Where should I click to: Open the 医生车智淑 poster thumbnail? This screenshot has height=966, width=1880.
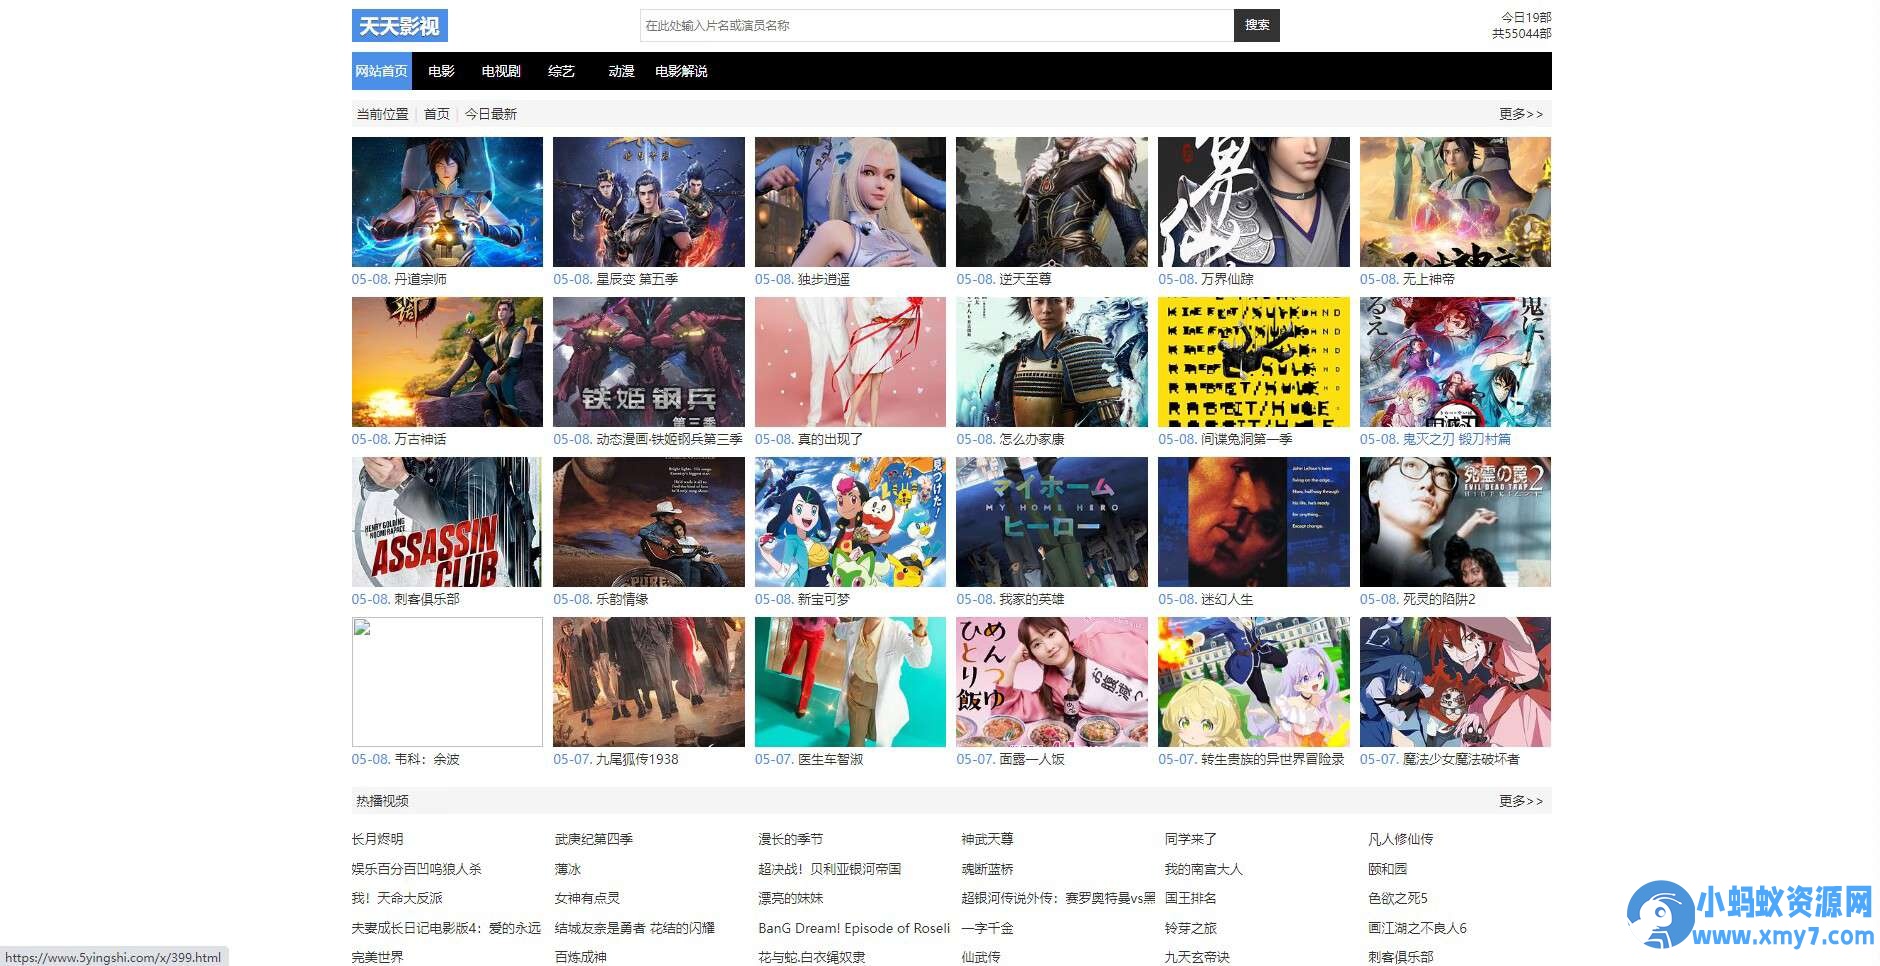tap(850, 682)
